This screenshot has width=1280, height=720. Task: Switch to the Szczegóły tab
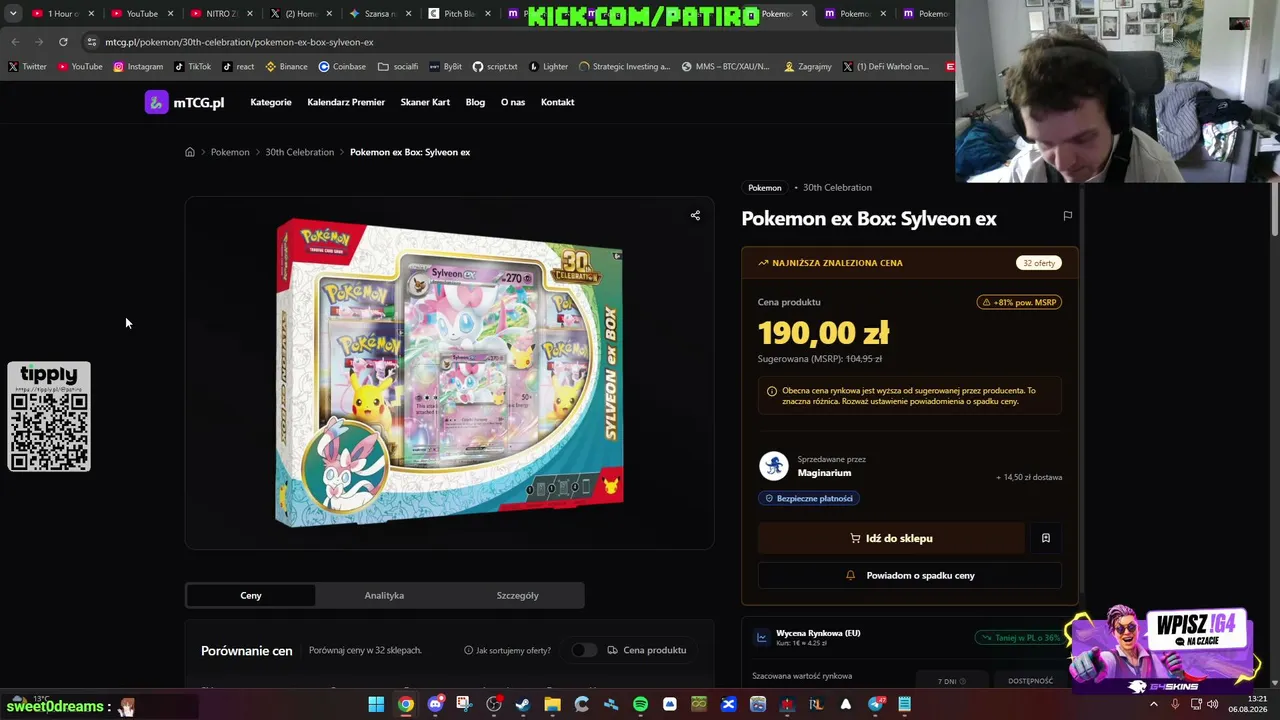pos(518,596)
